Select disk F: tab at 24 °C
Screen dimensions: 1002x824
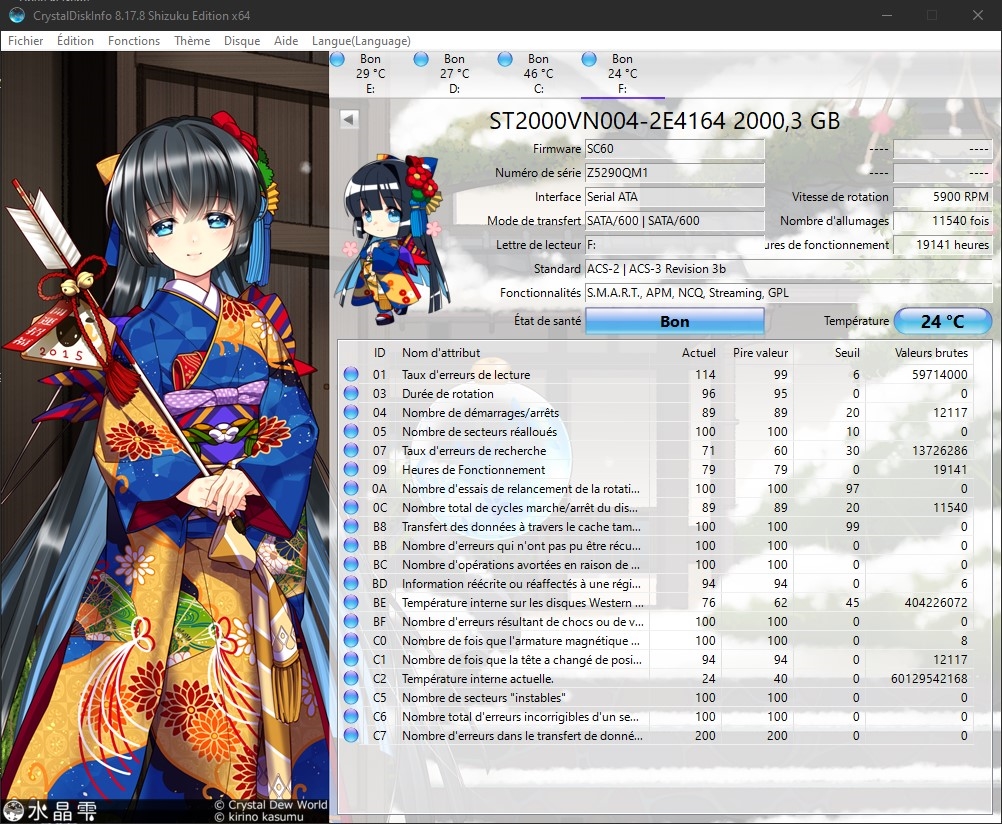coord(622,74)
